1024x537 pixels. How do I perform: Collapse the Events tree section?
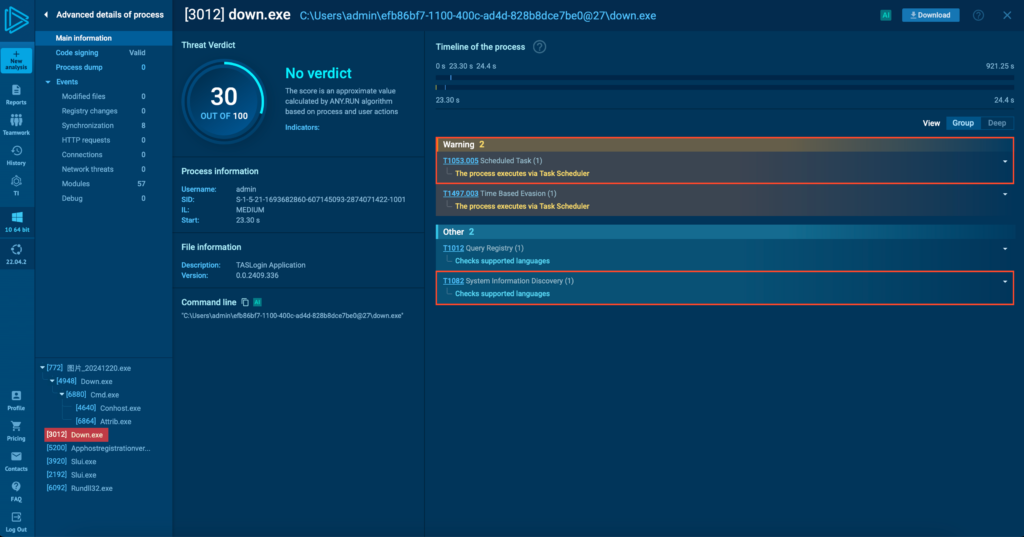pos(47,82)
